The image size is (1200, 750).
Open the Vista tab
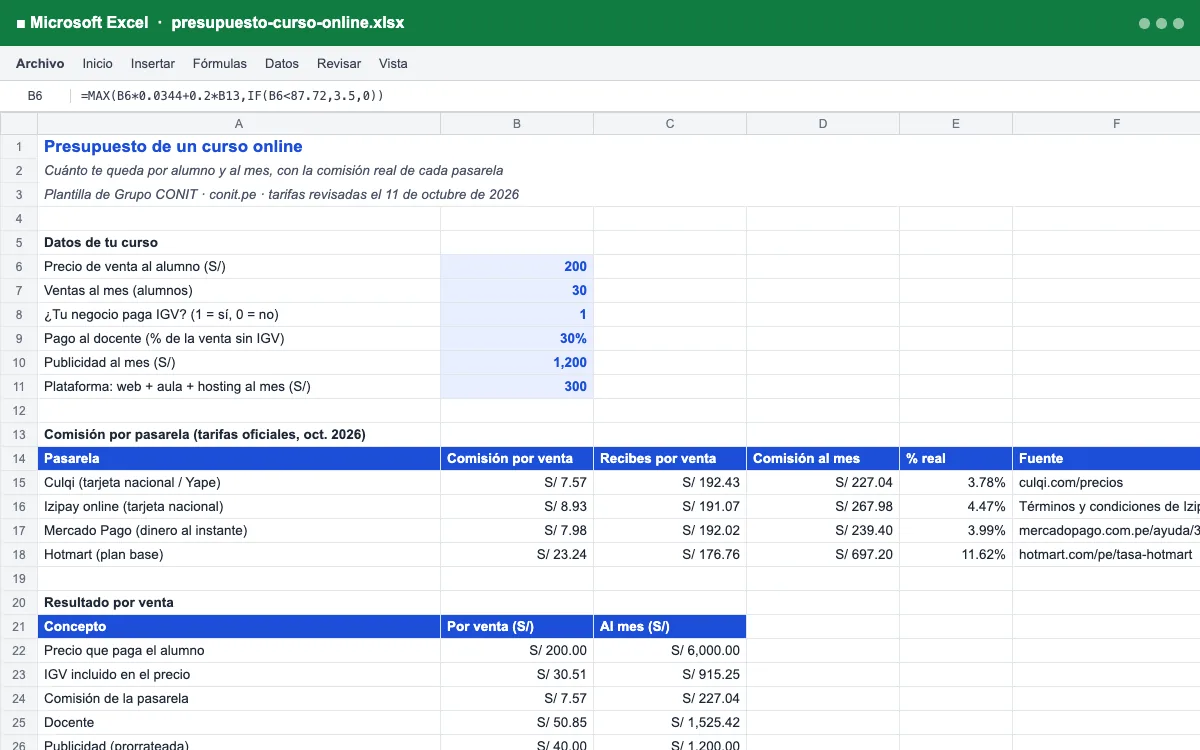pos(393,63)
